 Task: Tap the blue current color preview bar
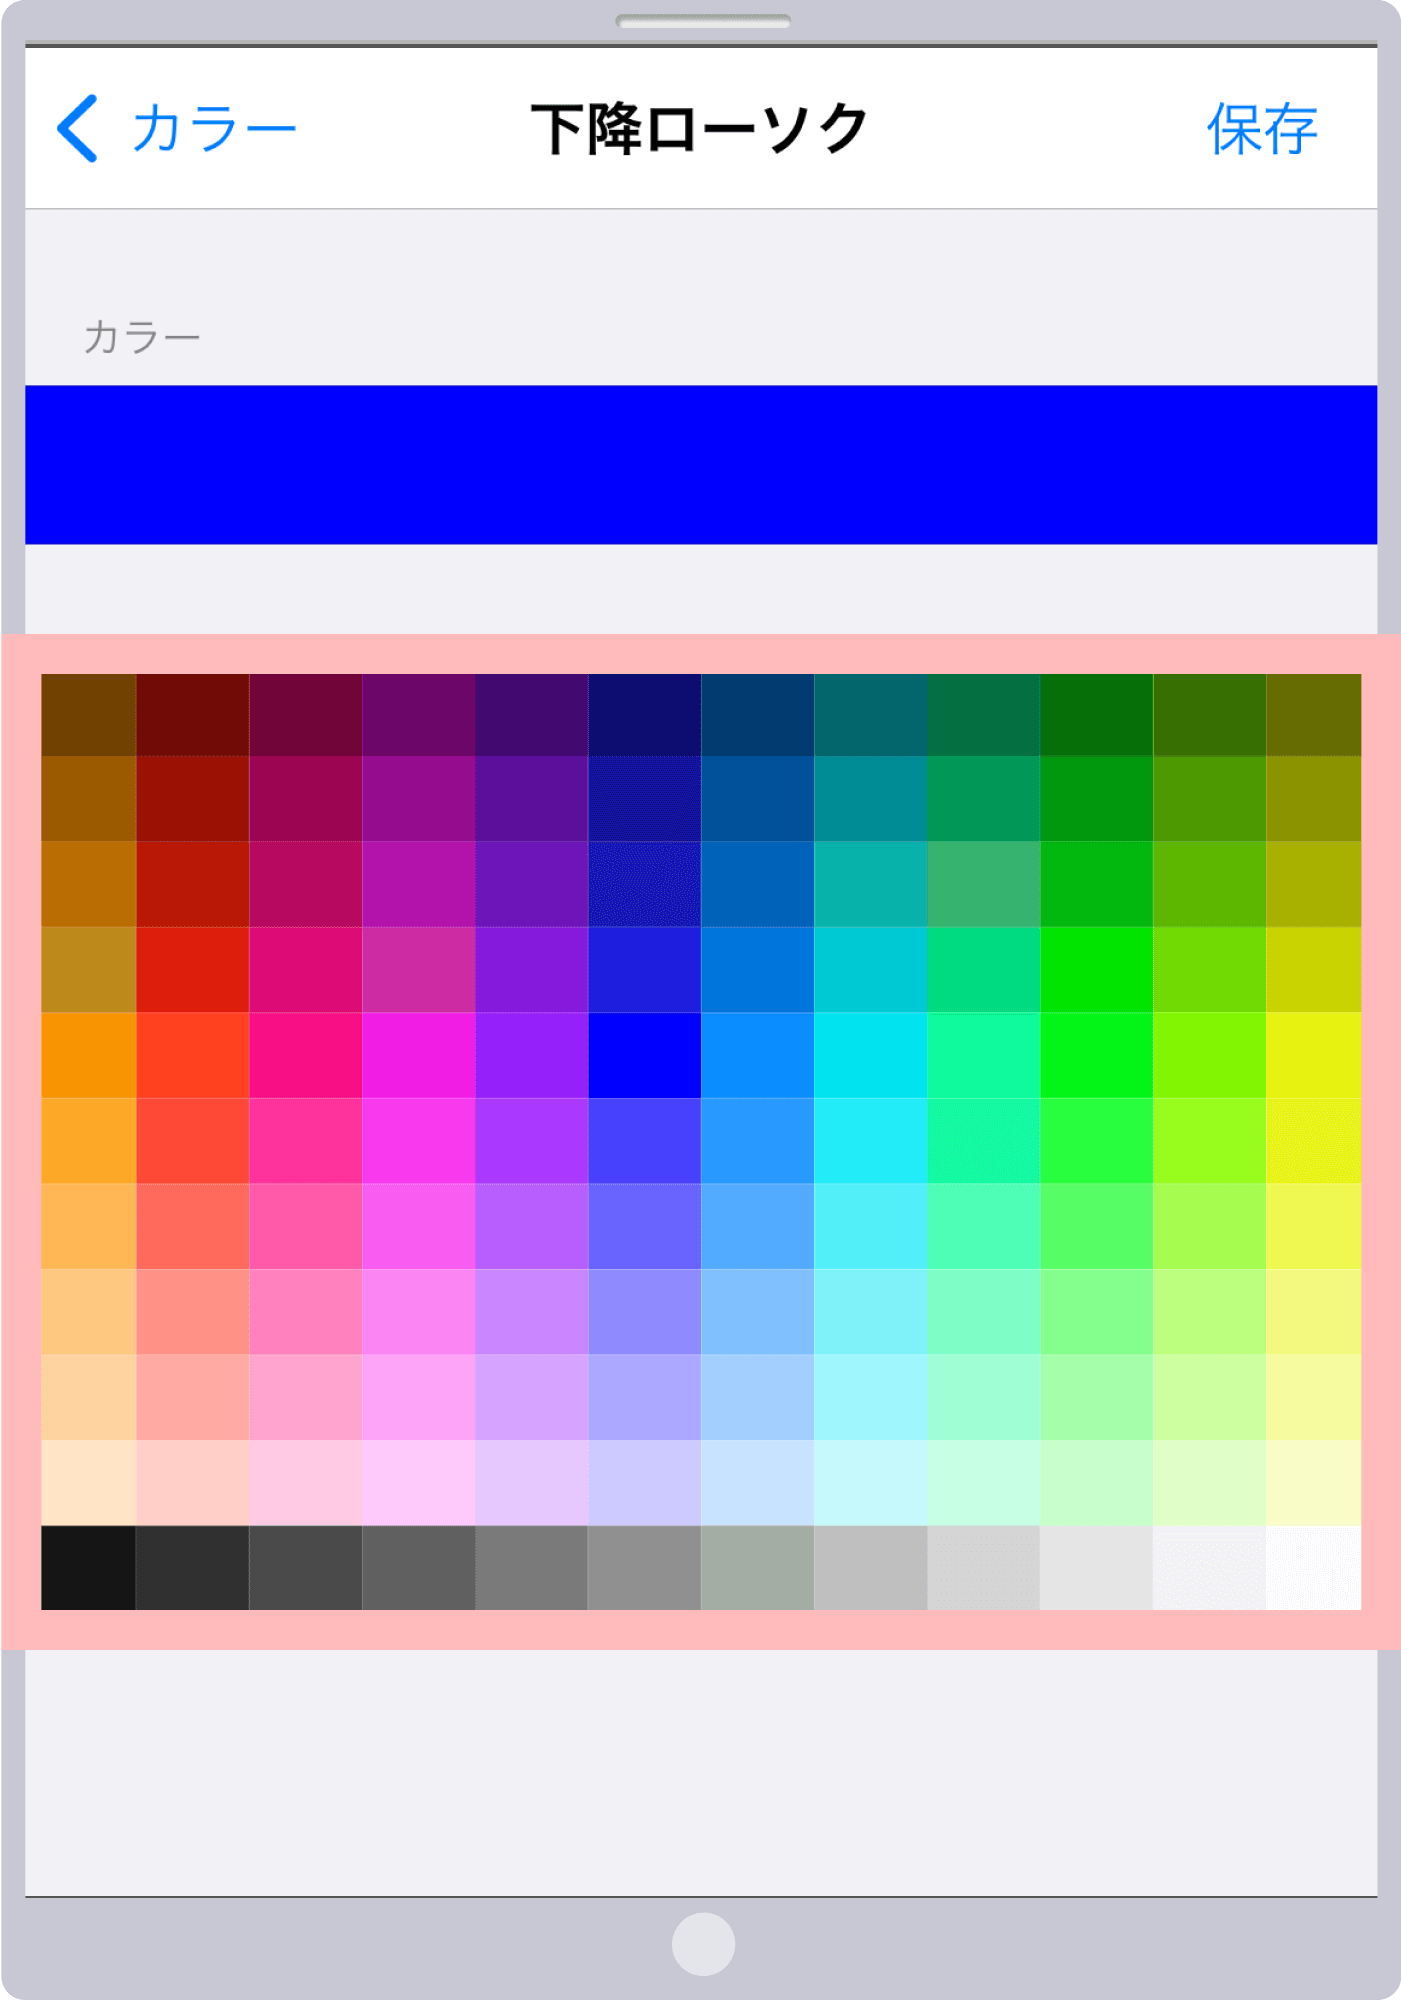701,465
